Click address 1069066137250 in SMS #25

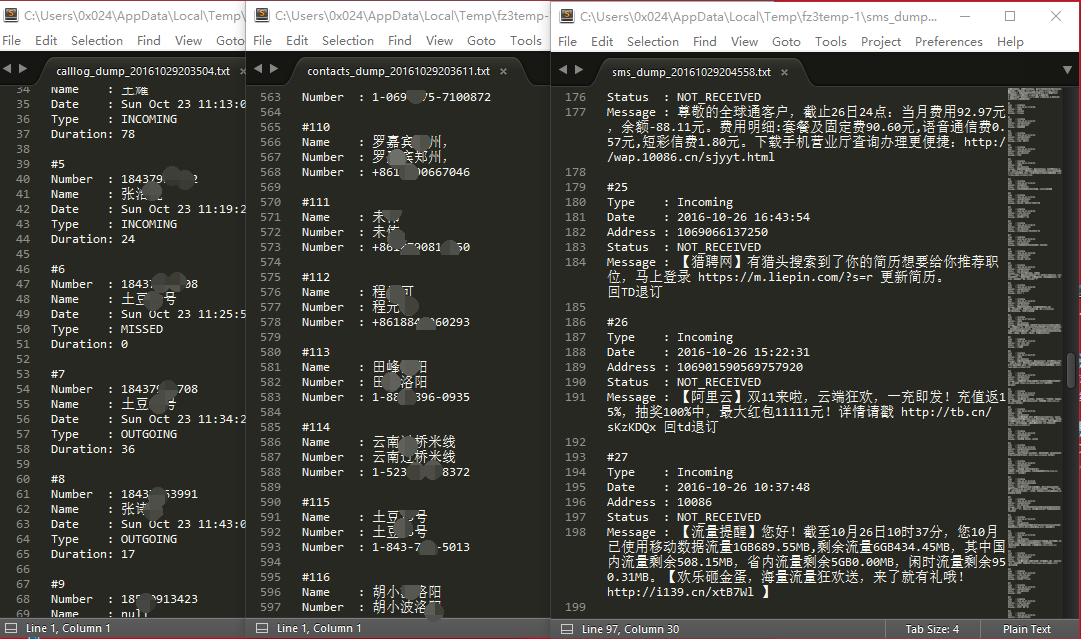tap(722, 232)
